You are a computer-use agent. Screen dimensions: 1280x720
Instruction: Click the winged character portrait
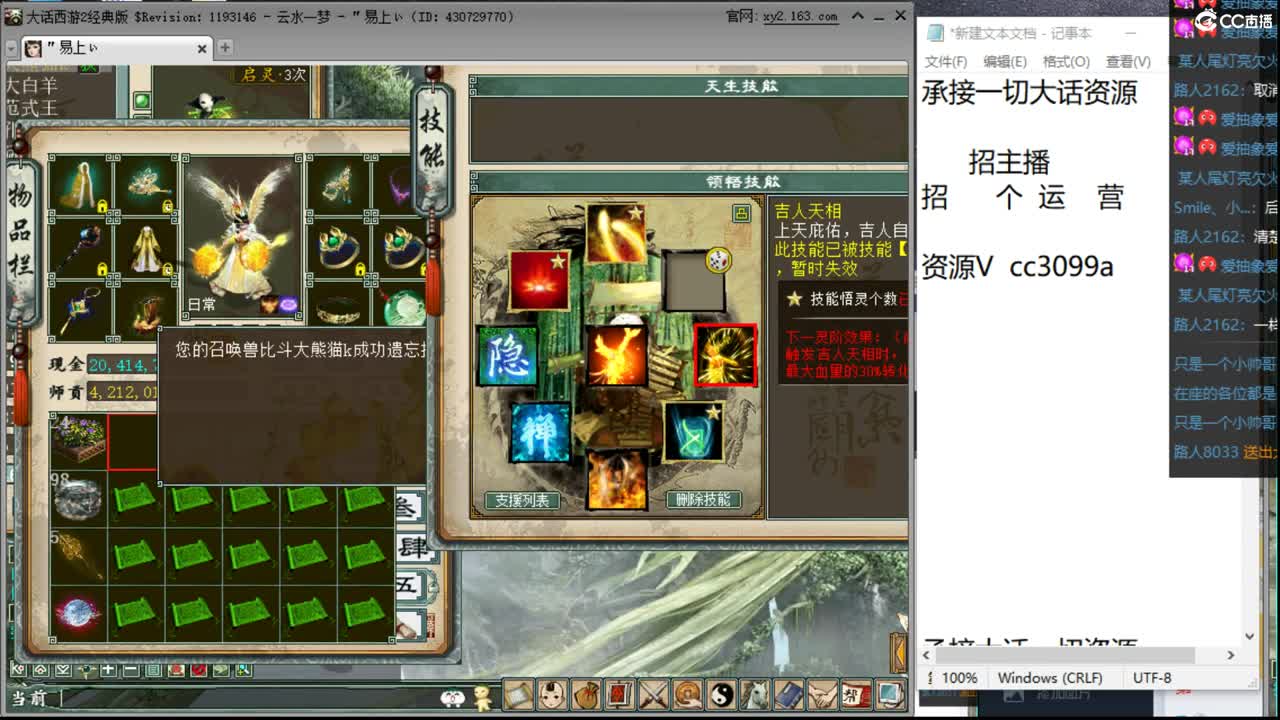242,236
